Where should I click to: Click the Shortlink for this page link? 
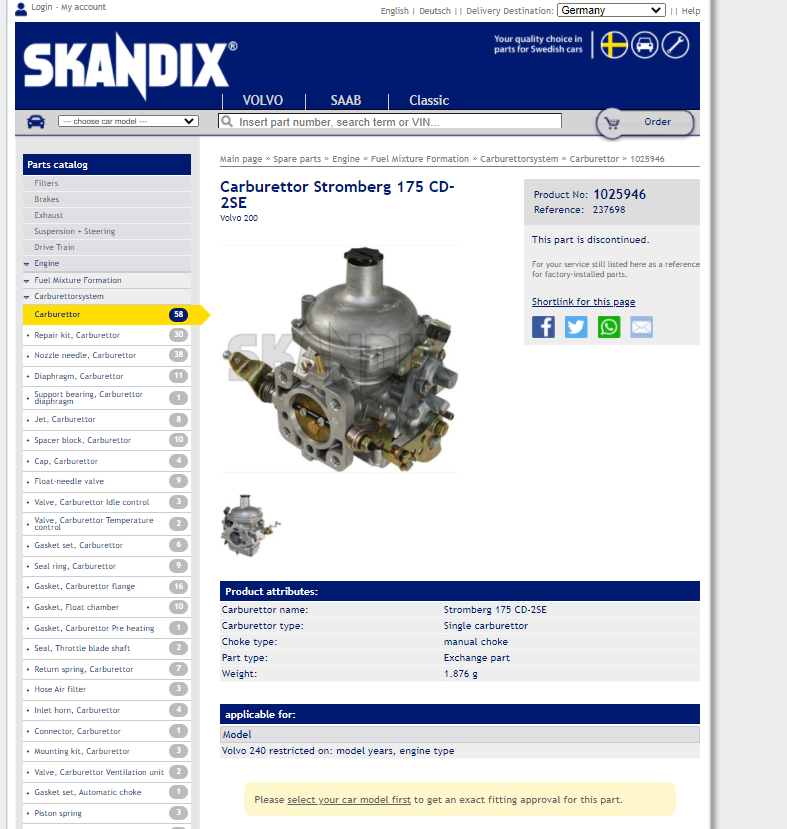tap(583, 302)
